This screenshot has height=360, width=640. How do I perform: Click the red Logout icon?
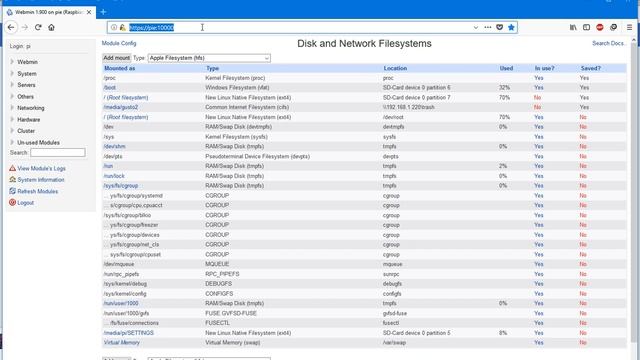coord(12,202)
